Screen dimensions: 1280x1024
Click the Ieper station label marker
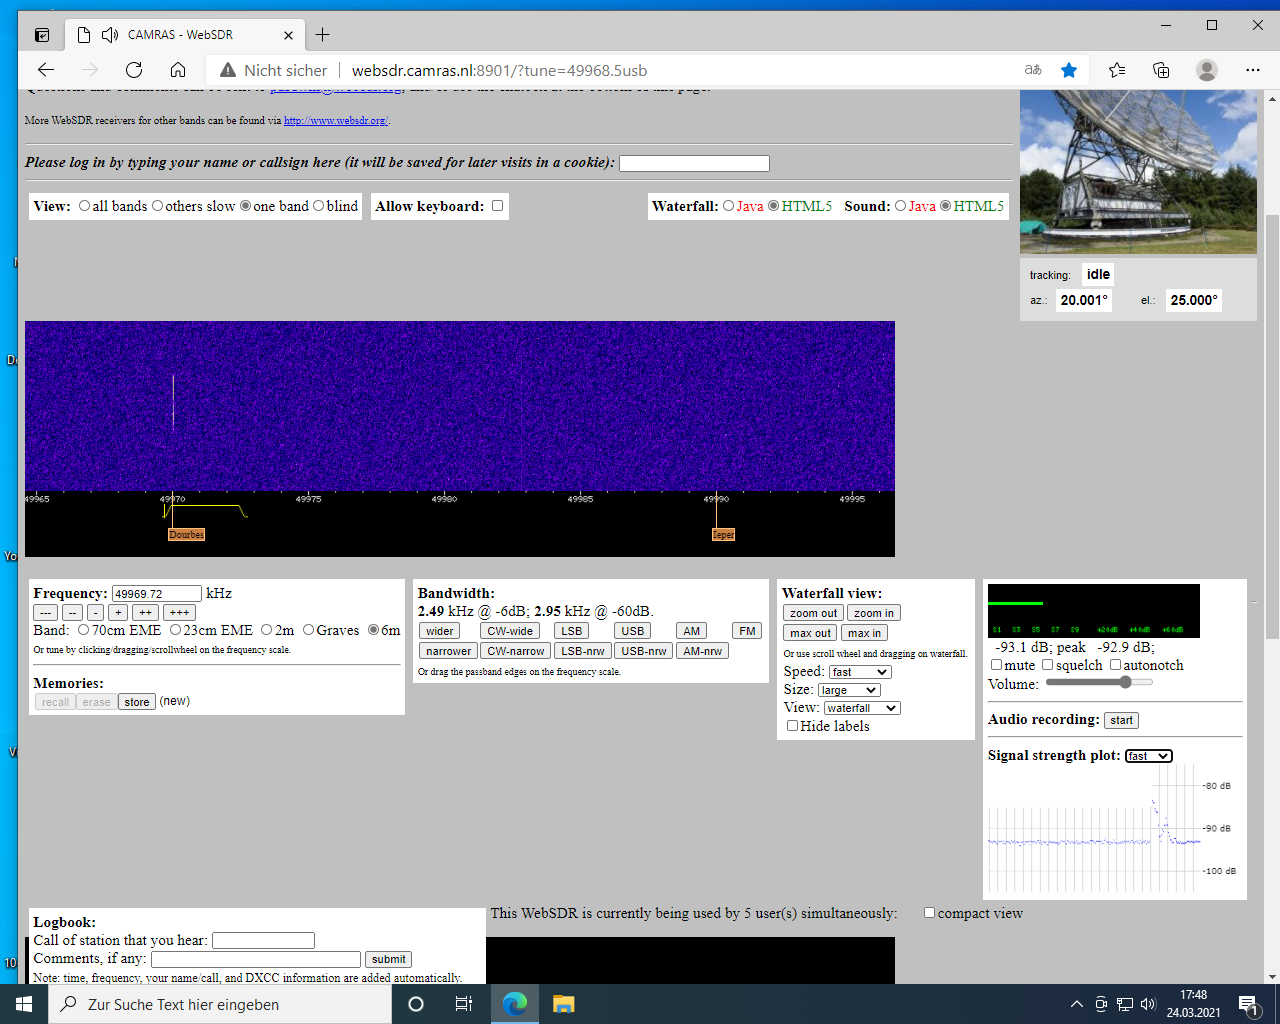click(x=723, y=535)
